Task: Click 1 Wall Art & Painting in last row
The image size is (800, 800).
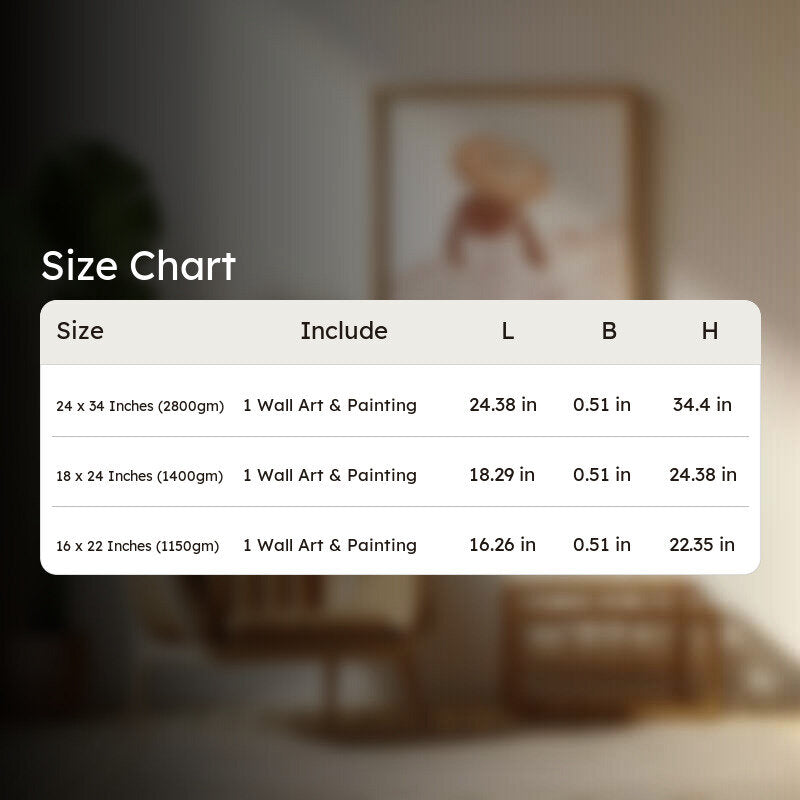Action: pos(330,545)
